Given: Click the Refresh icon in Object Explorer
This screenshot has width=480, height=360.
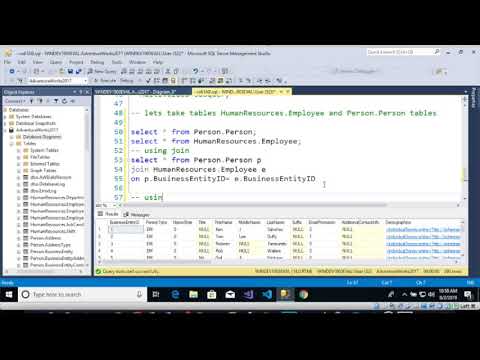Looking at the screenshot, I should (x=64, y=101).
